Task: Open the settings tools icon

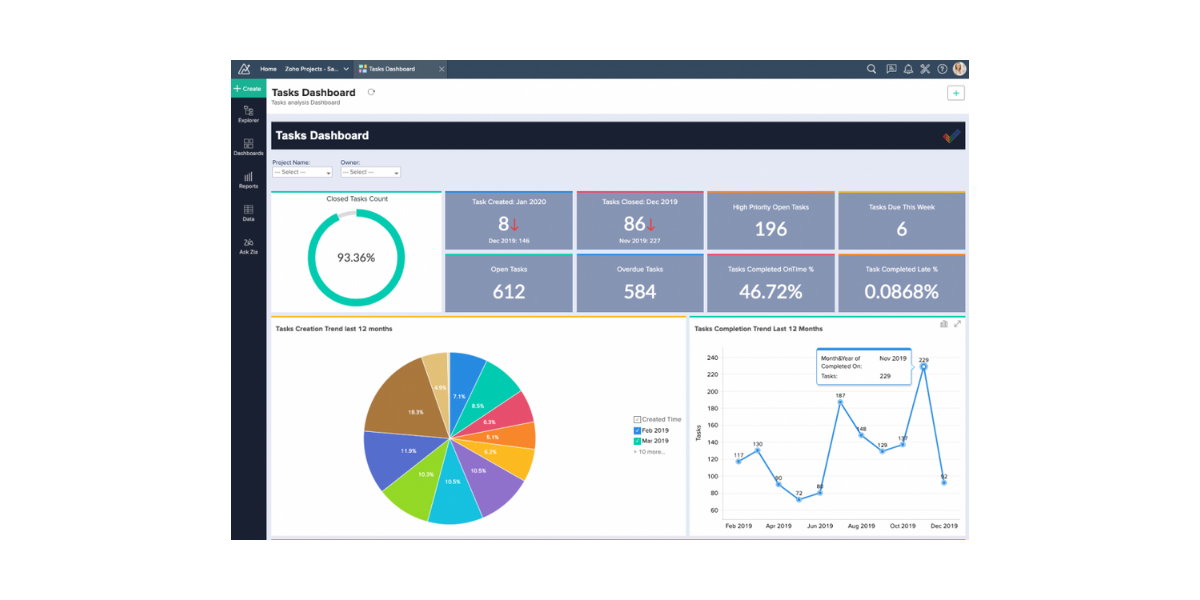Action: [924, 69]
